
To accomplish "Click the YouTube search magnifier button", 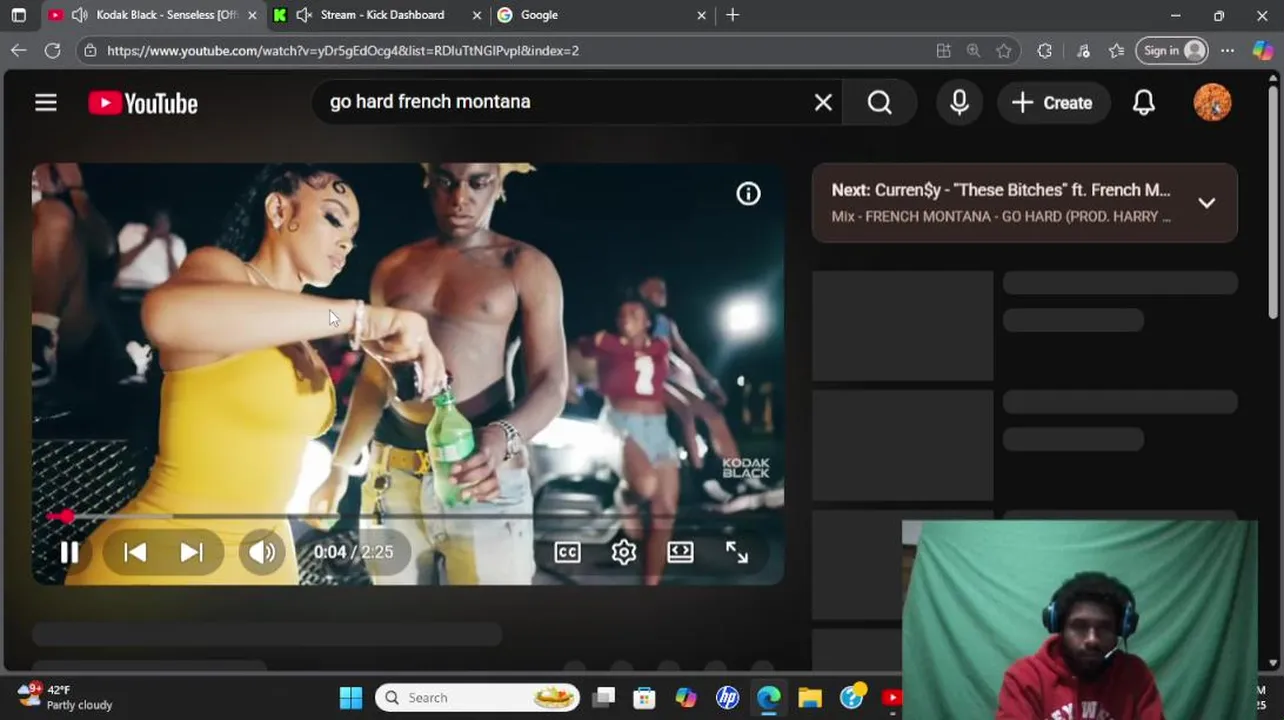I will (880, 102).
